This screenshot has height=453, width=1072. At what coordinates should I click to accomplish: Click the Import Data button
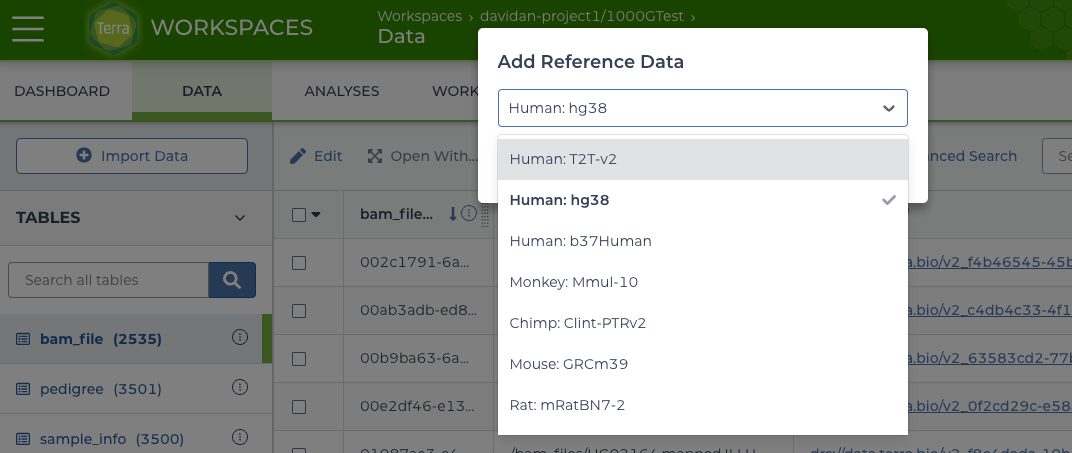[132, 156]
